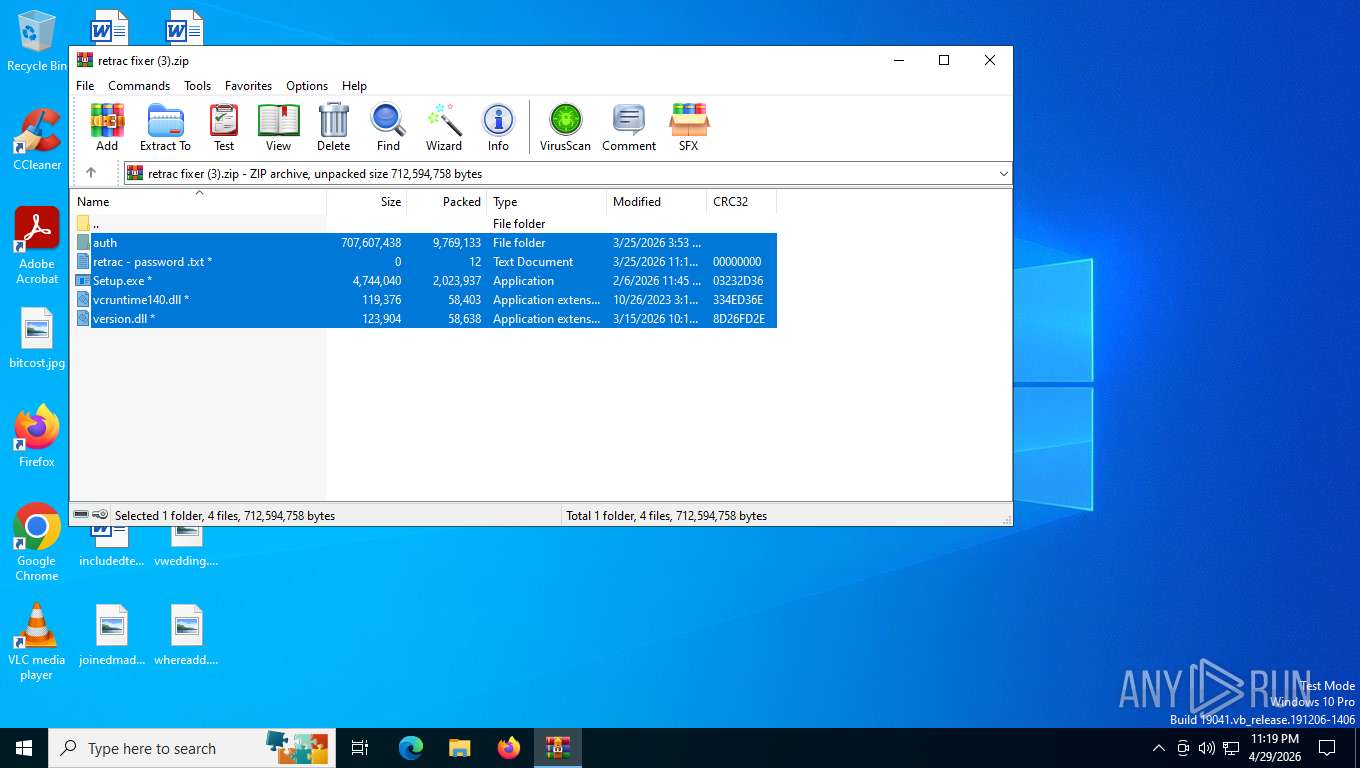1360x768 pixels.
Task: Select joinedmad... desktop file
Action: [112, 636]
